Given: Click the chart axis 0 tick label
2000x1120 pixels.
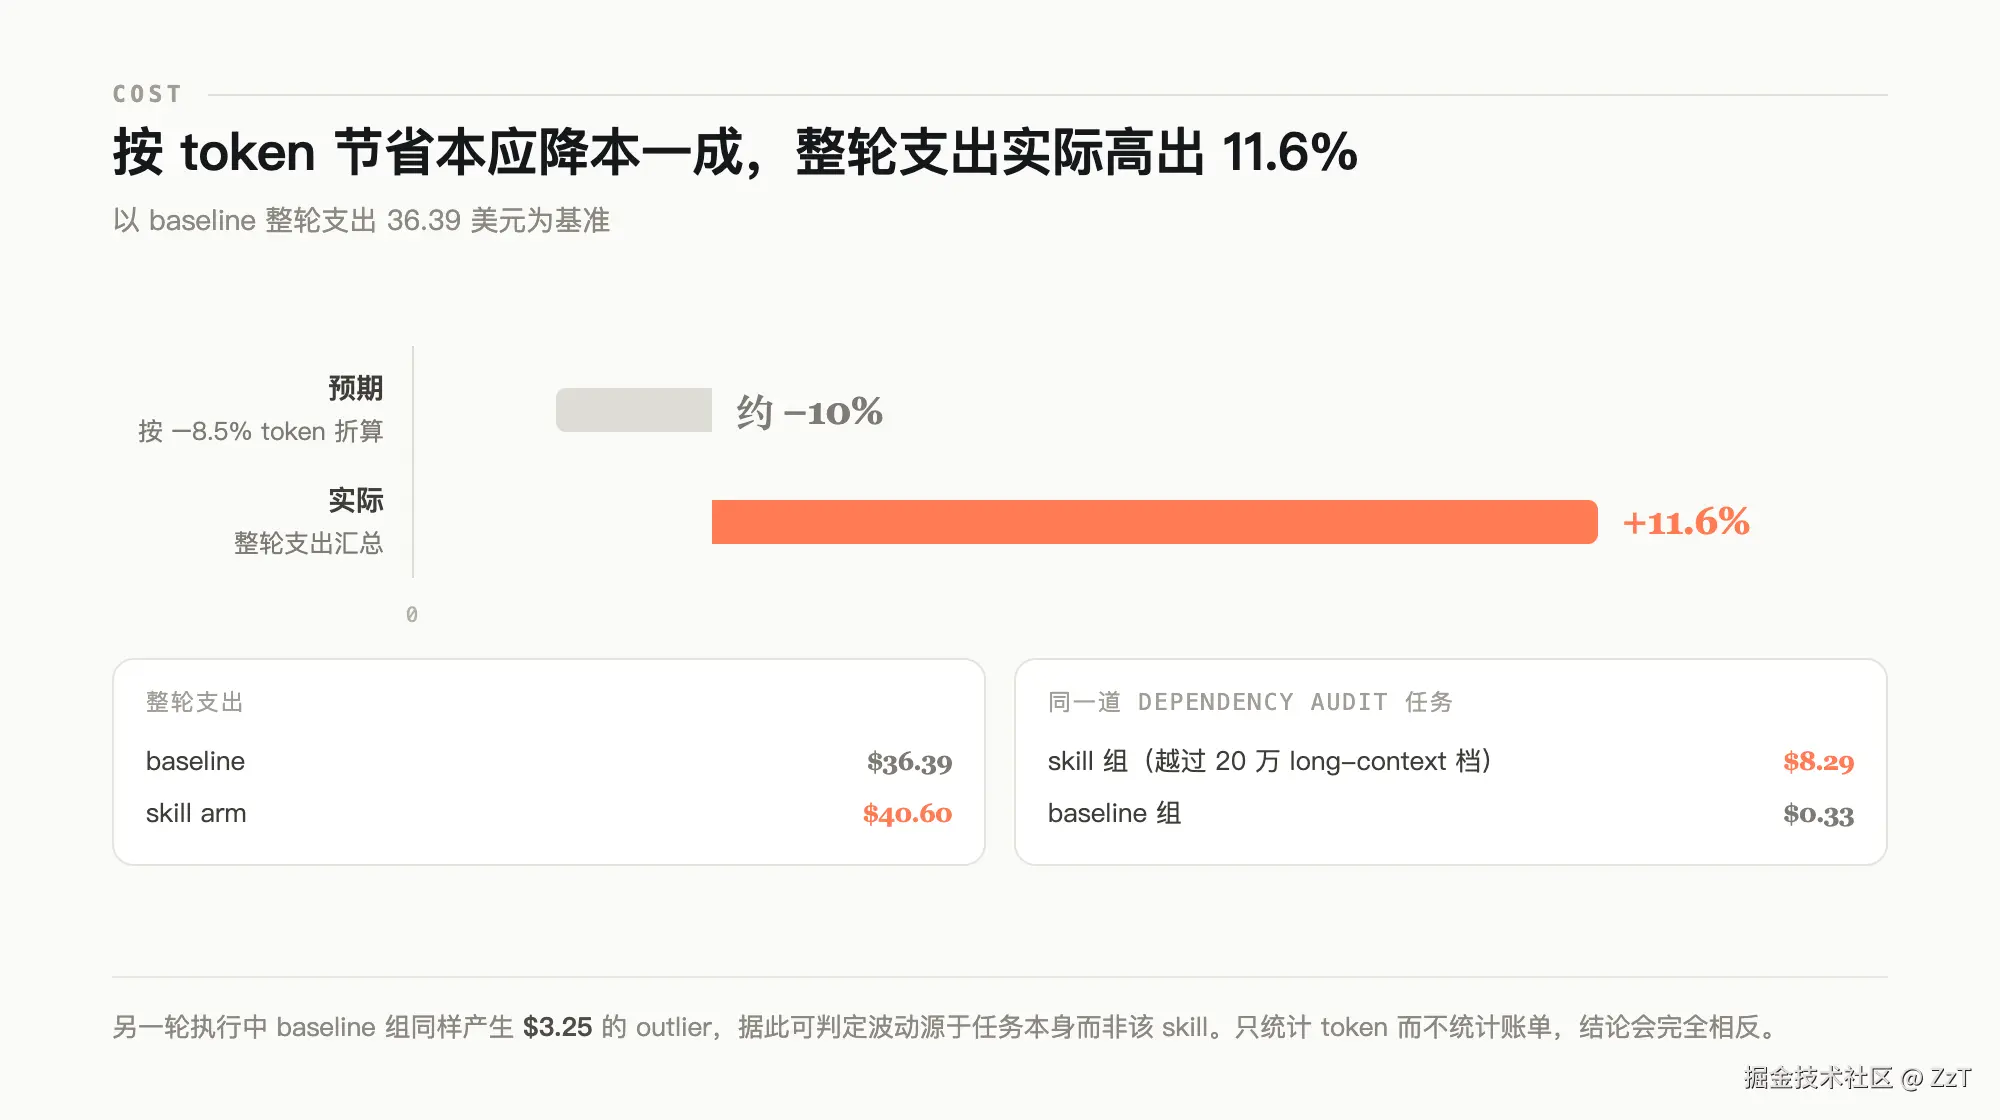Looking at the screenshot, I should tap(412, 614).
